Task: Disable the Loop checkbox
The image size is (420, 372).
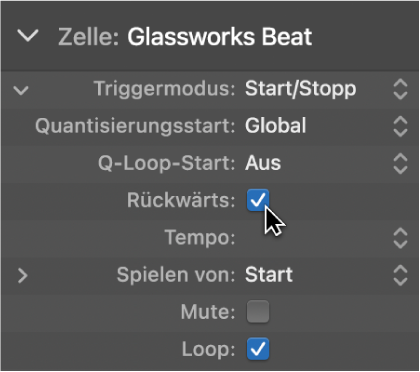Action: 258,349
